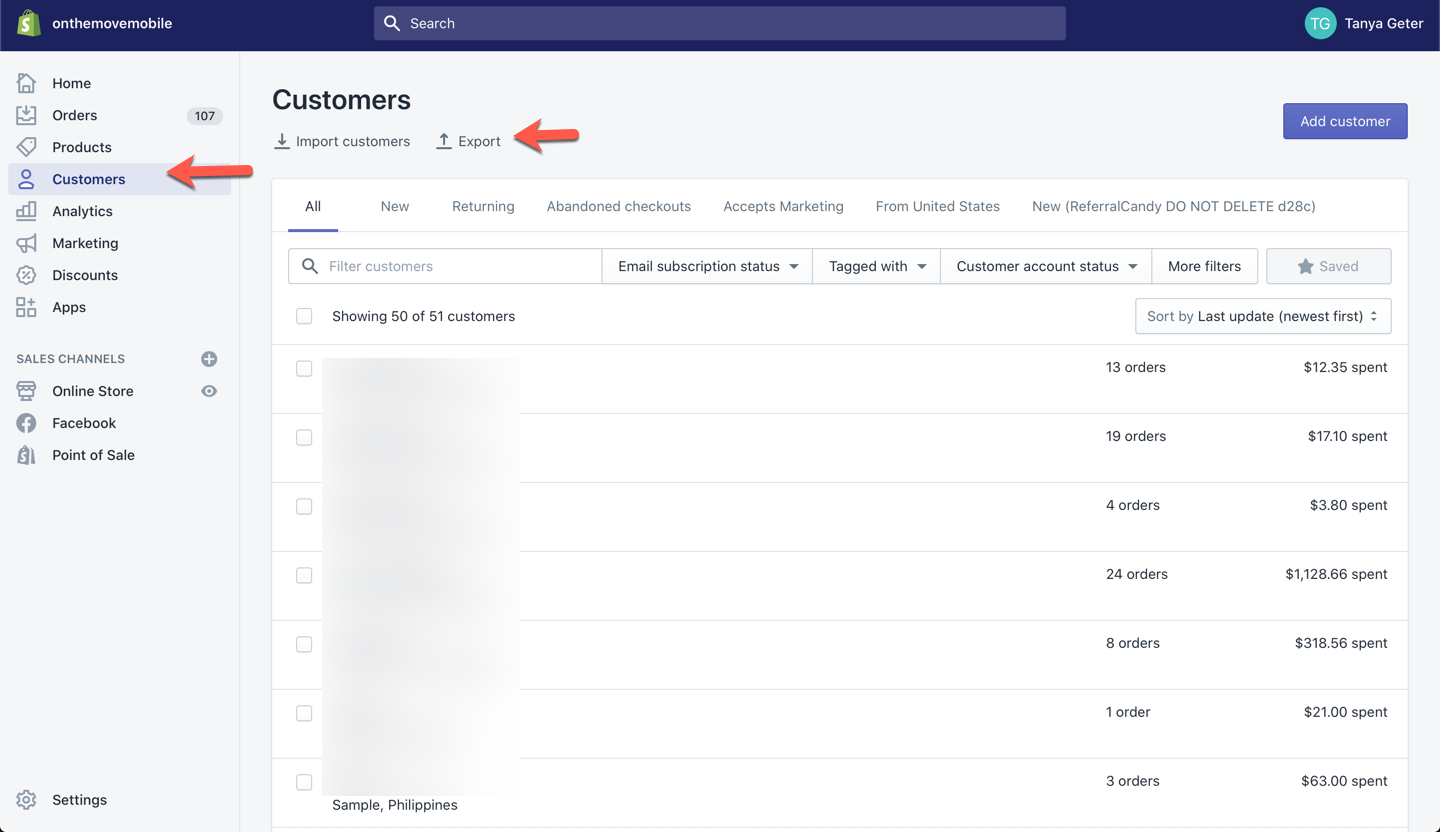Check the customer with 24 orders
This screenshot has height=832, width=1440.
tap(304, 575)
